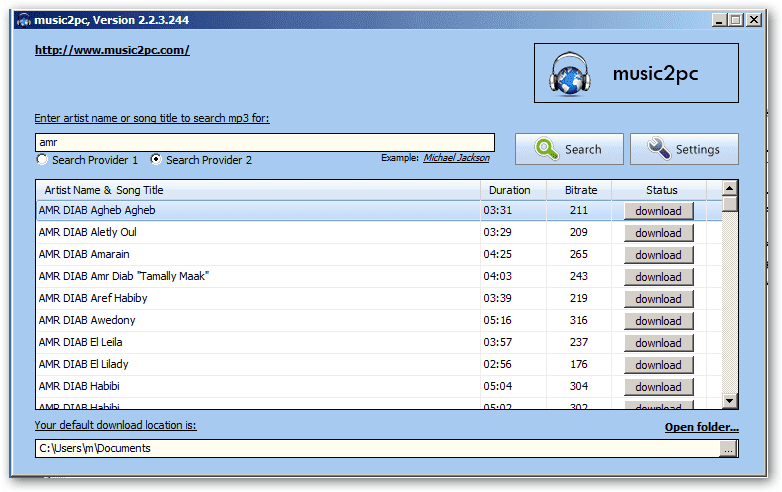Click the 304 bitrate cell
The image size is (782, 492).
click(x=579, y=386)
